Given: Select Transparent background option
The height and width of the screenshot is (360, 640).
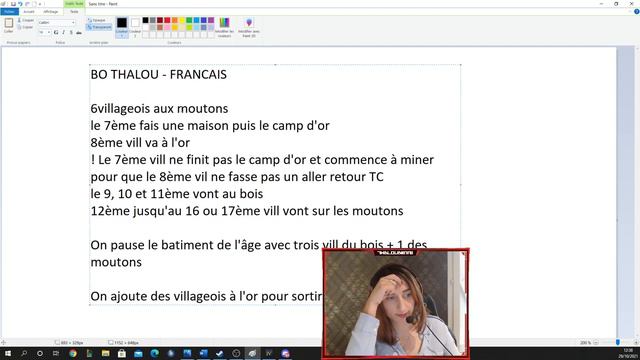Looking at the screenshot, I should point(100,27).
